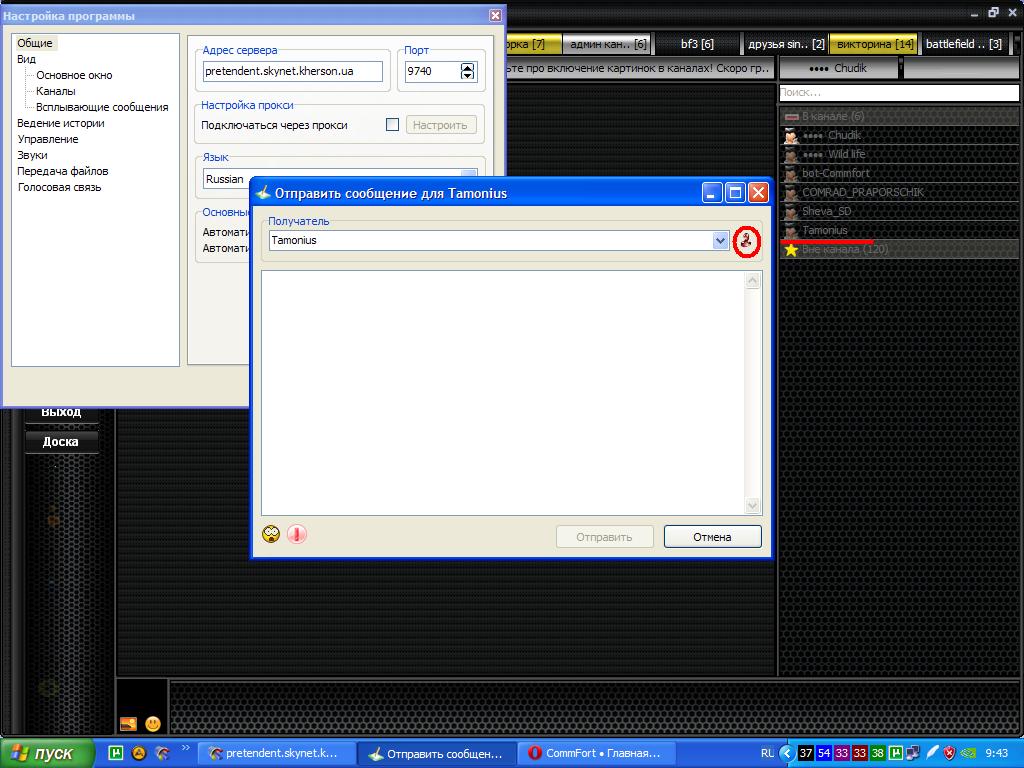Click the red exclamation mark icon
This screenshot has height=768, width=1024.
pos(297,534)
